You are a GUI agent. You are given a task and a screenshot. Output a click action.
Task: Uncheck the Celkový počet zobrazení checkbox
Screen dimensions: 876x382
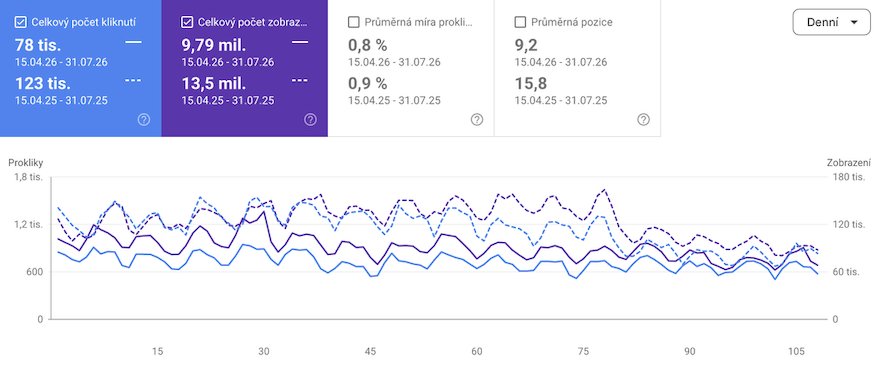tap(187, 22)
